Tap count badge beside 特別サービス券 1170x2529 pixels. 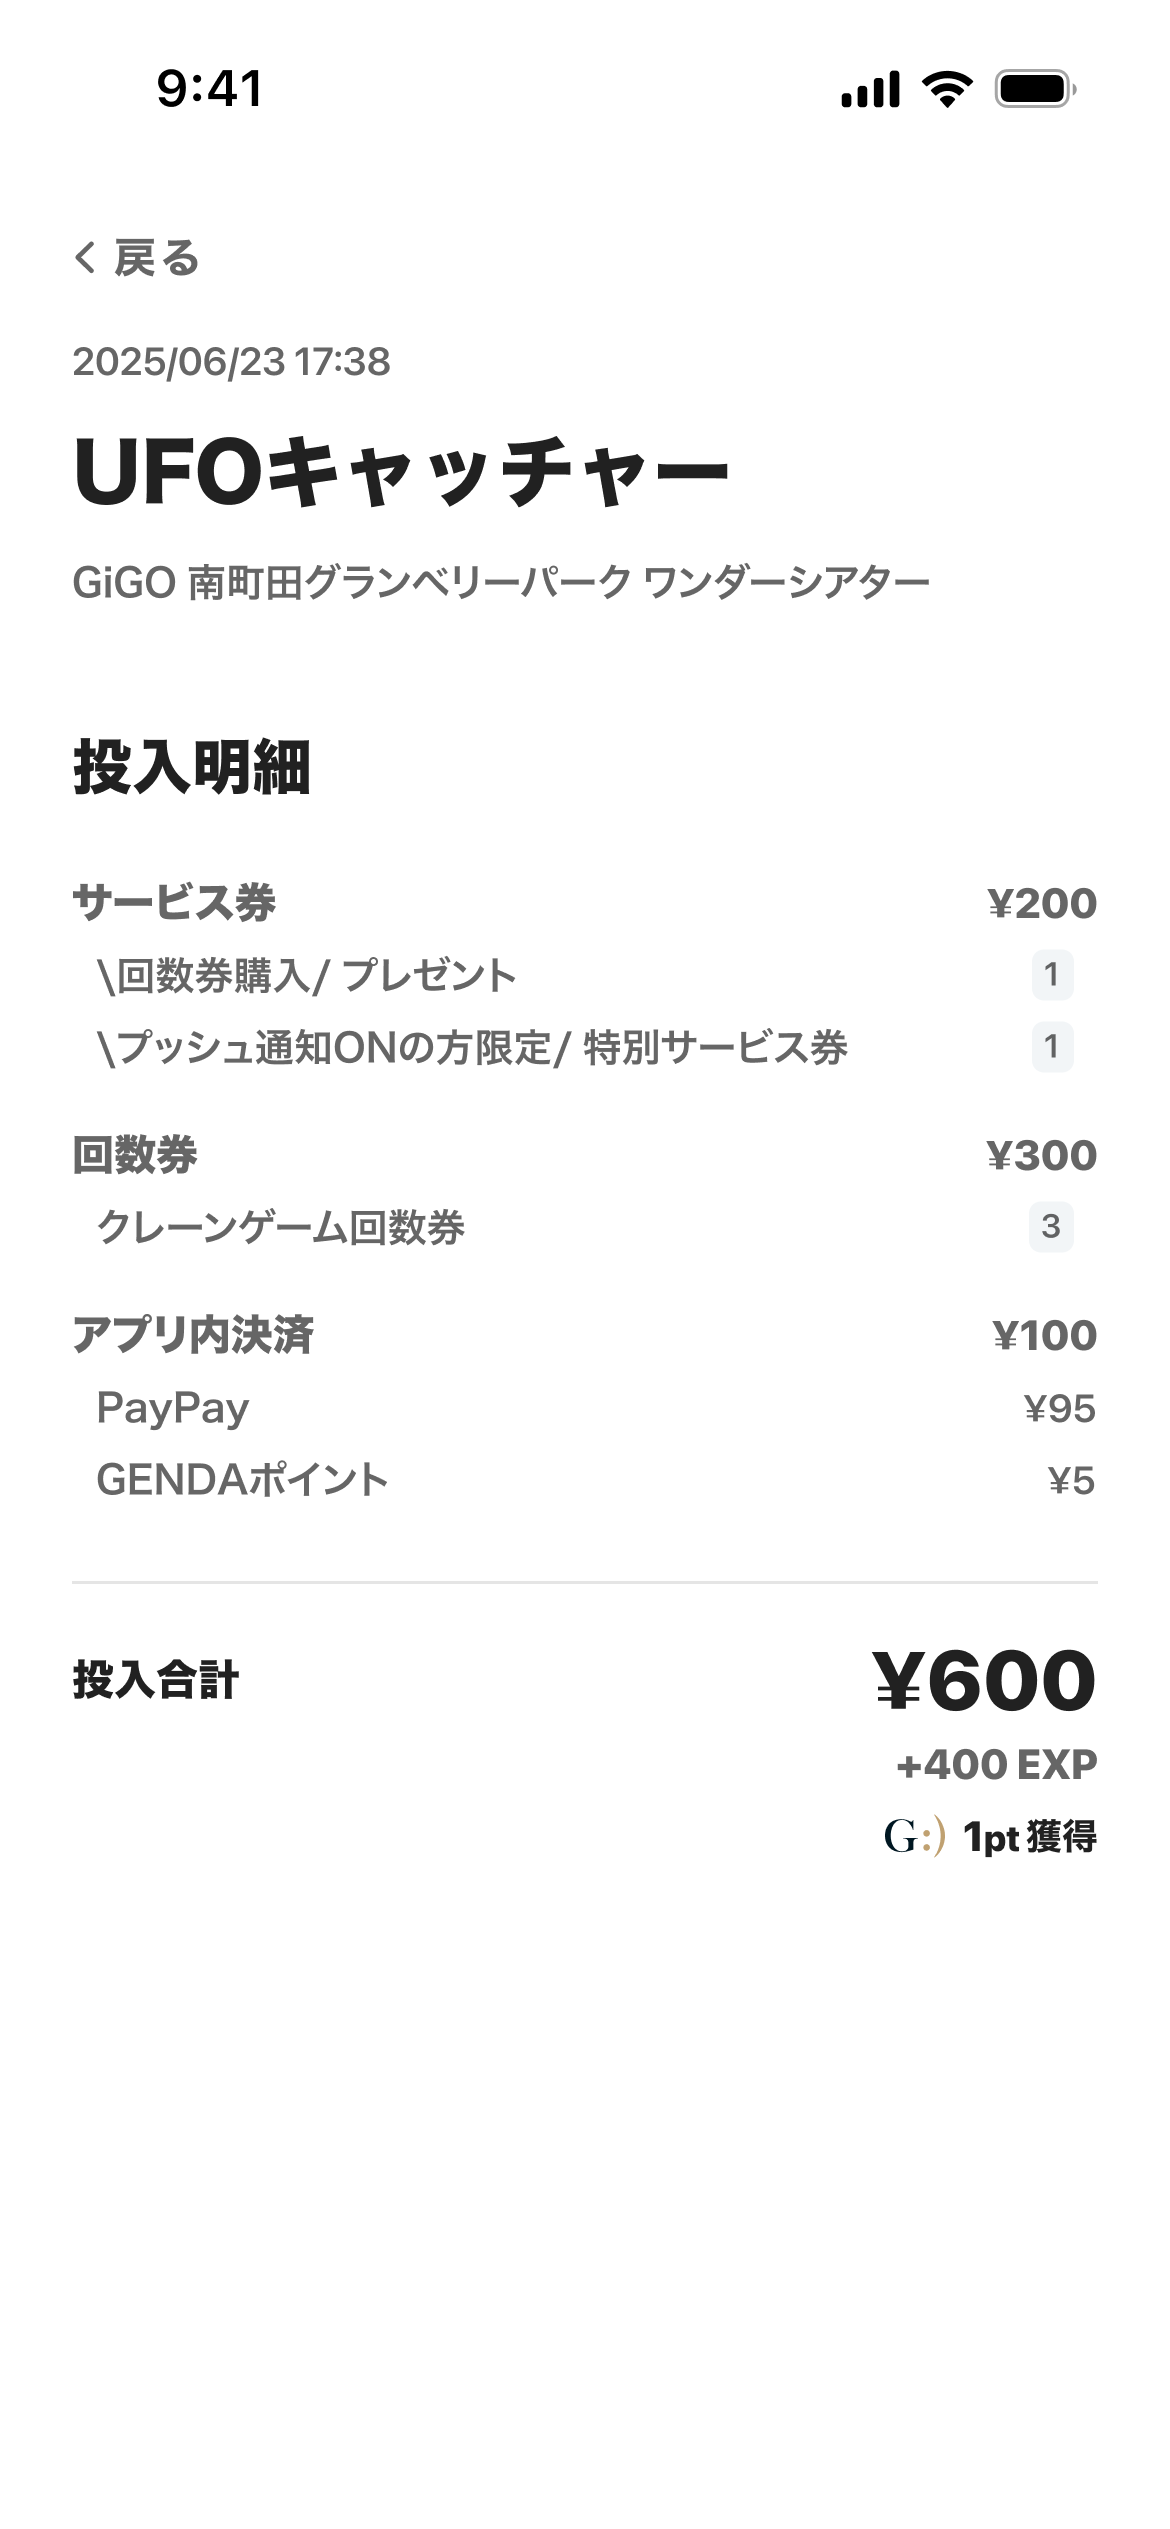[1051, 1047]
